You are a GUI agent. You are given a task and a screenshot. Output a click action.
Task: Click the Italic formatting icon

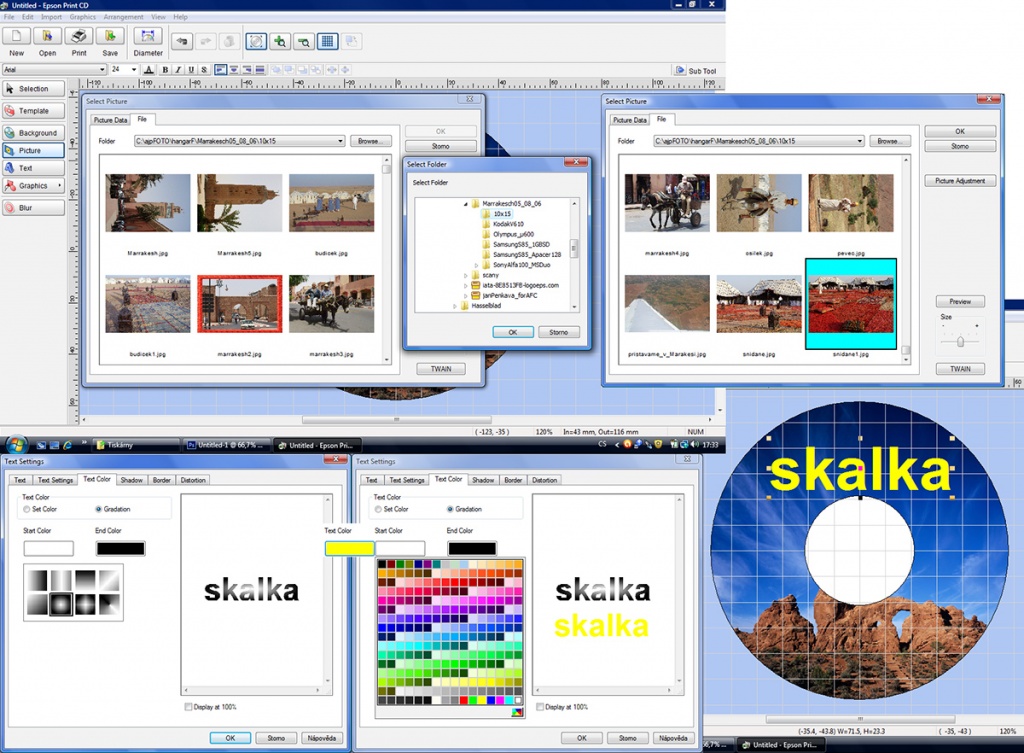pos(178,70)
